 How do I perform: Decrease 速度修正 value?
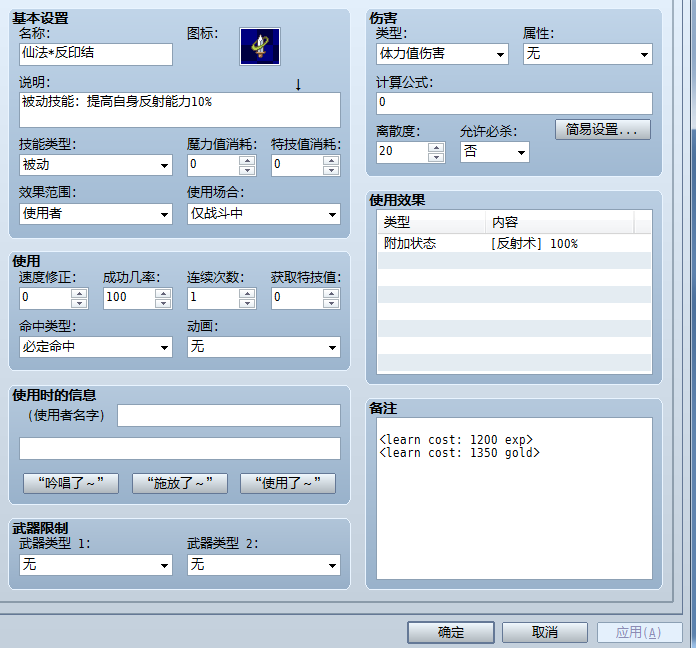tap(79, 303)
